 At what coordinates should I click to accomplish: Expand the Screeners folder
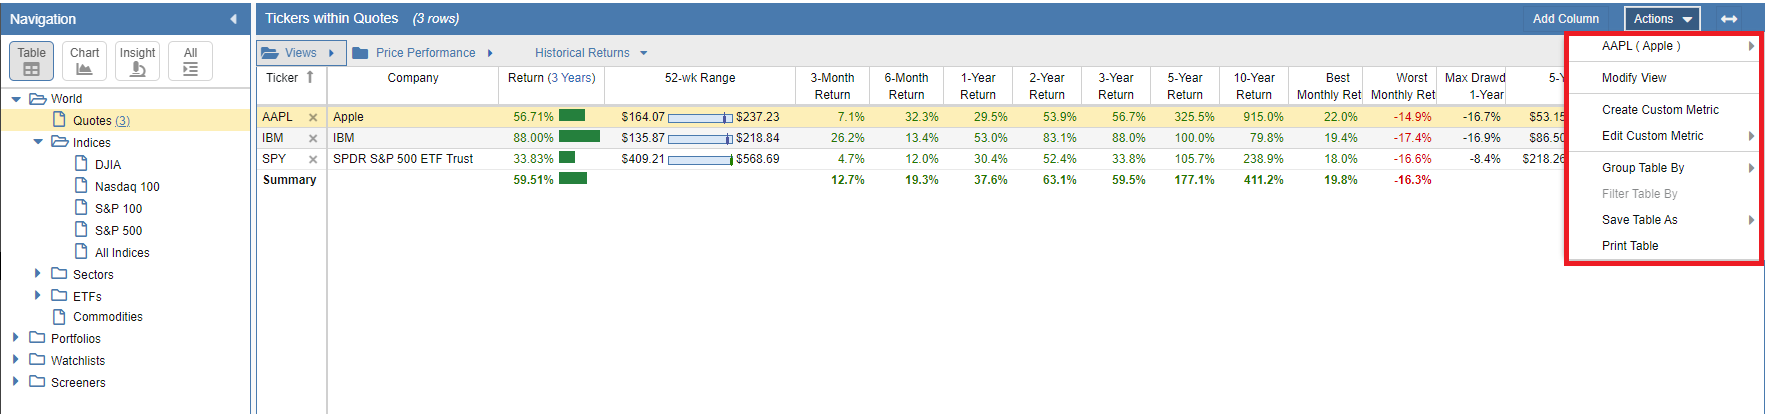(16, 382)
